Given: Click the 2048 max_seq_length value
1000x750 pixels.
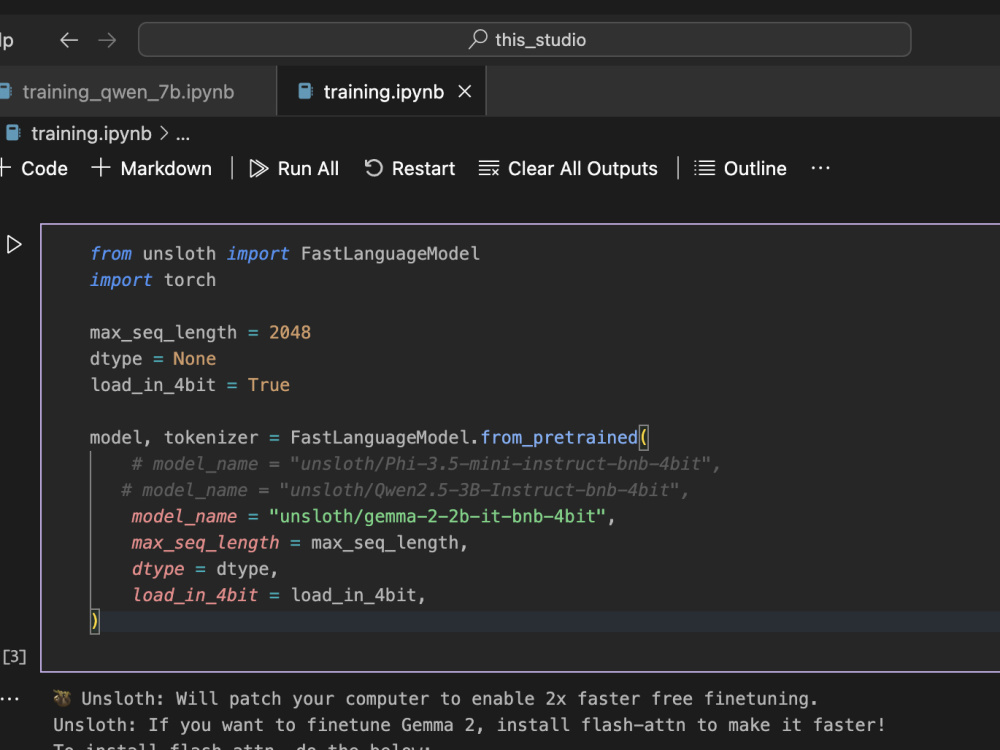Looking at the screenshot, I should (x=290, y=332).
